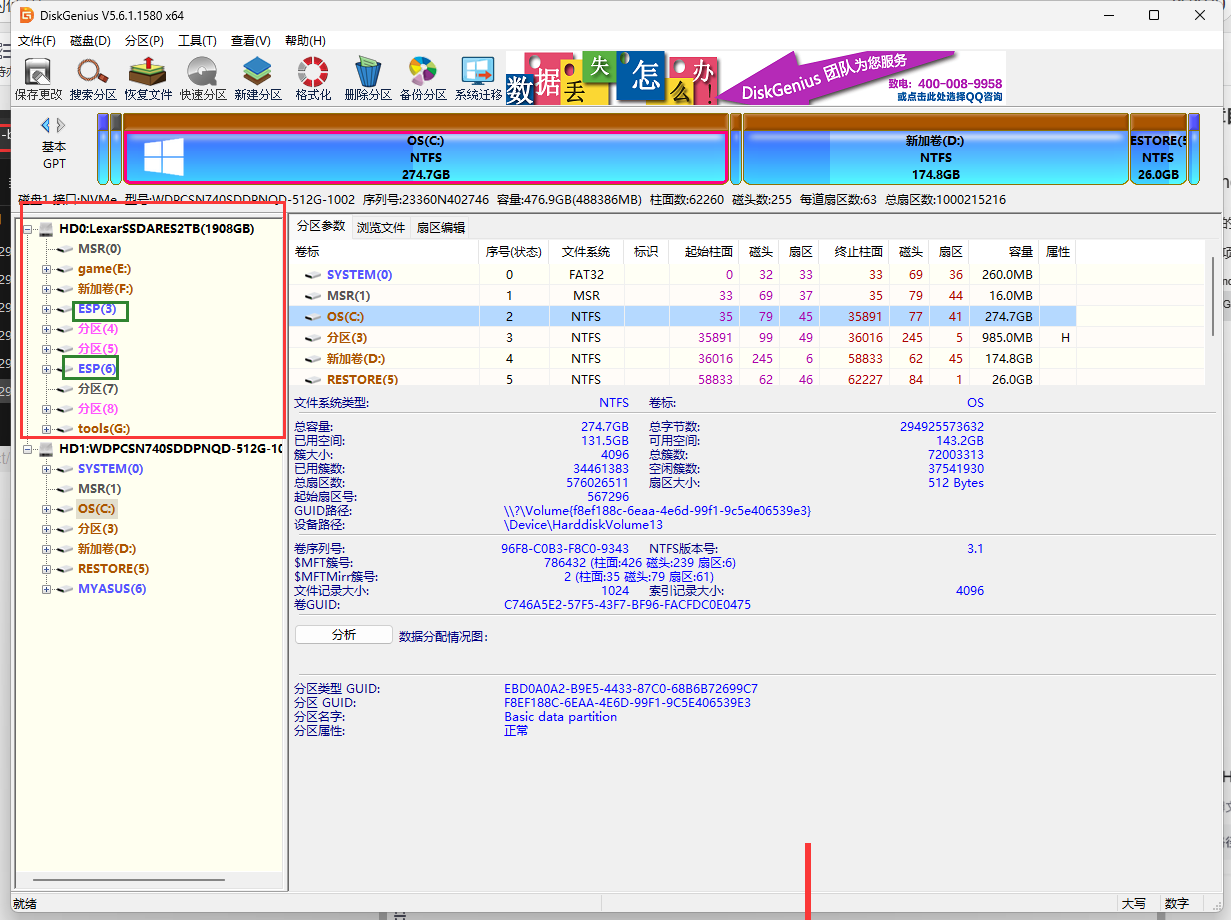The image size is (1231, 920).
Task: Click the 分区类型 GUID value EBD0A0A2
Action: 630,689
